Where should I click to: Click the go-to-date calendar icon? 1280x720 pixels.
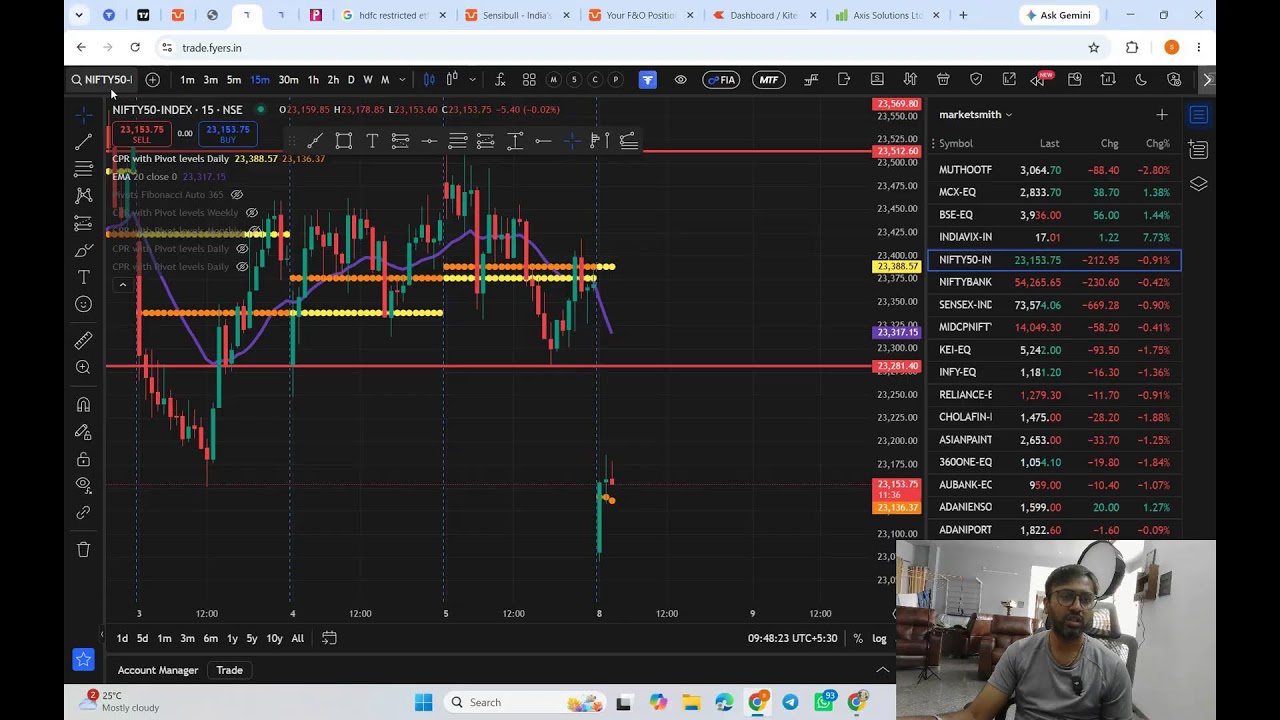[x=329, y=638]
